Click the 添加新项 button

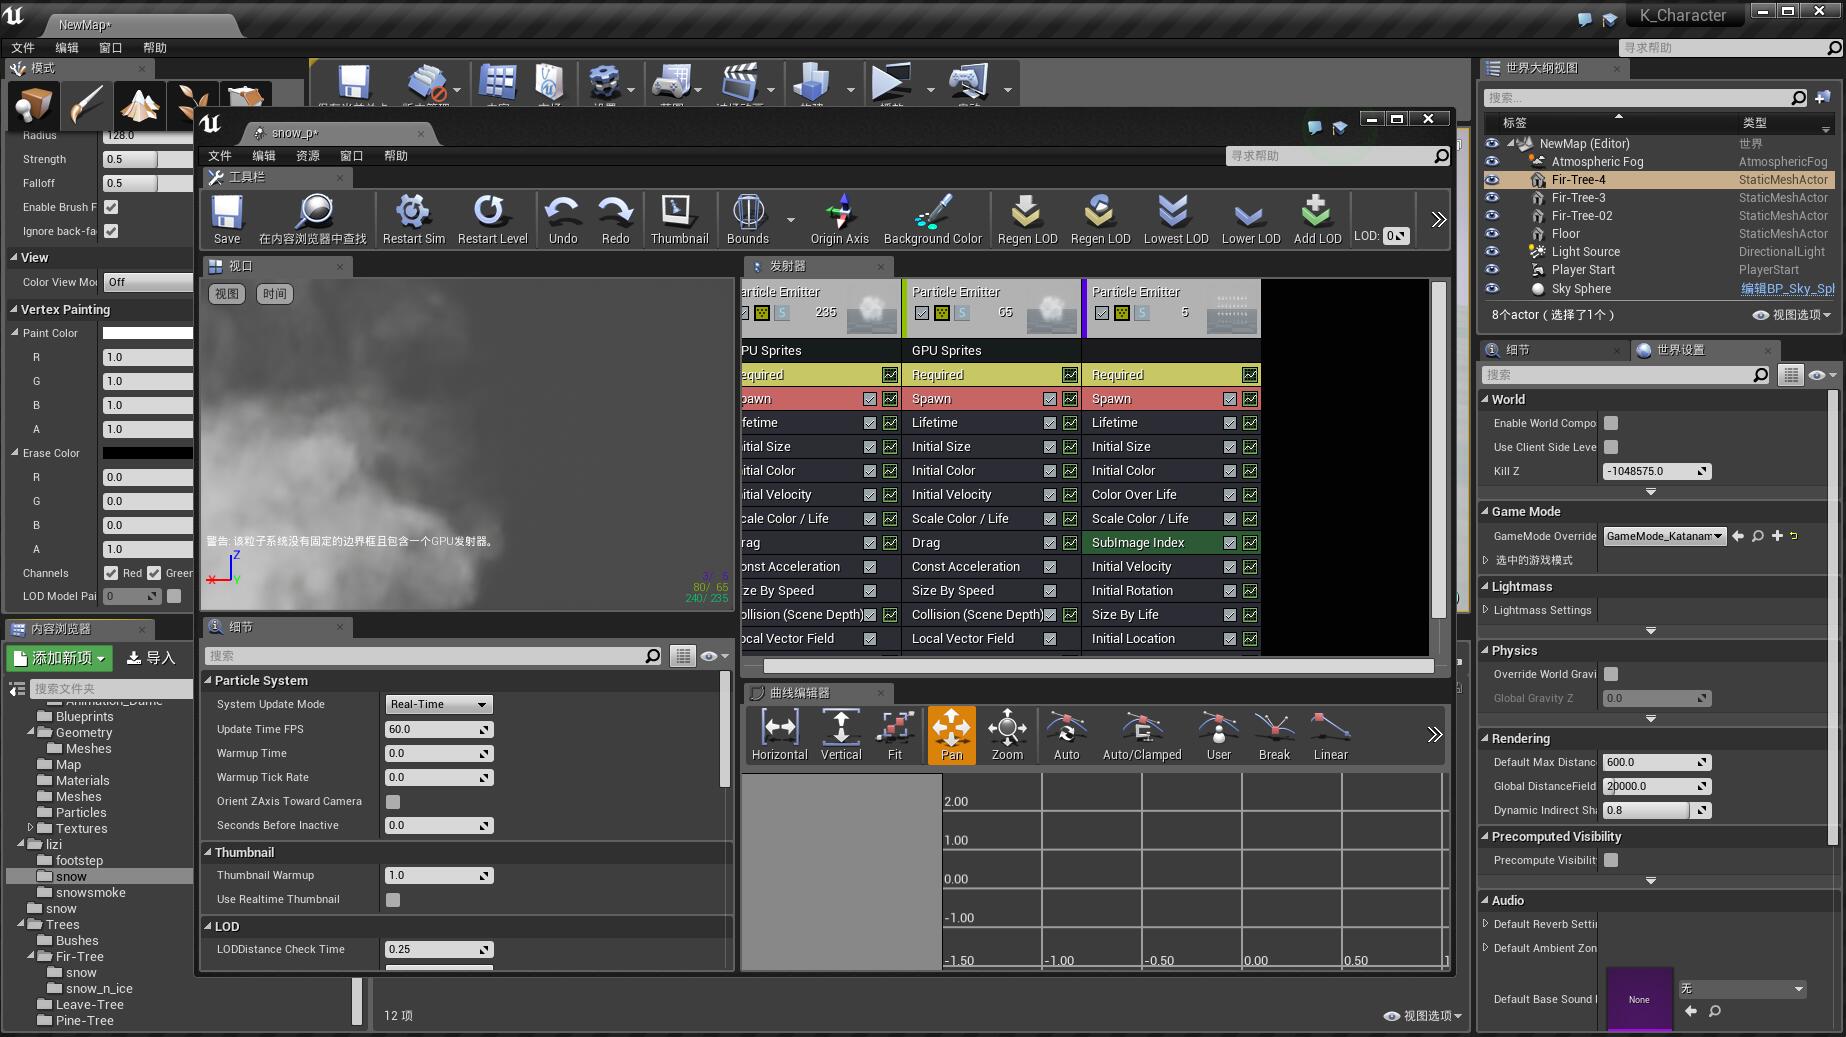pyautogui.click(x=59, y=658)
